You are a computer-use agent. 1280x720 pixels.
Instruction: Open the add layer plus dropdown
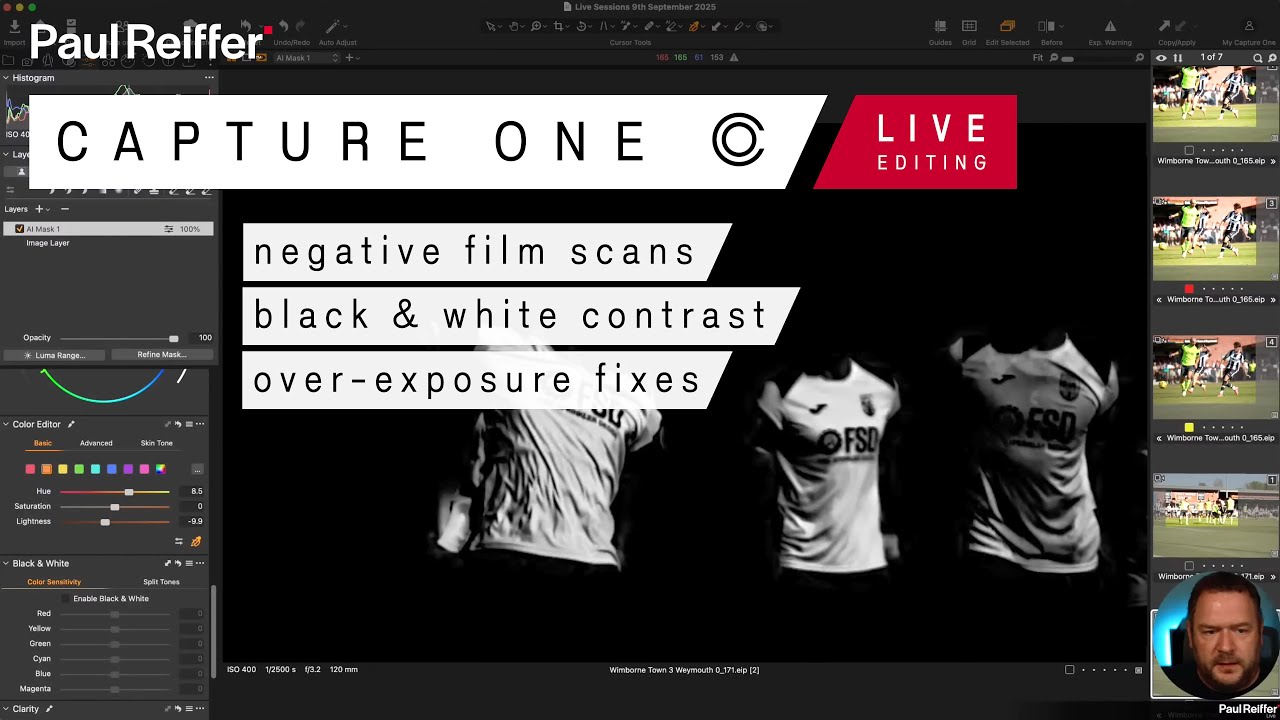pos(351,58)
